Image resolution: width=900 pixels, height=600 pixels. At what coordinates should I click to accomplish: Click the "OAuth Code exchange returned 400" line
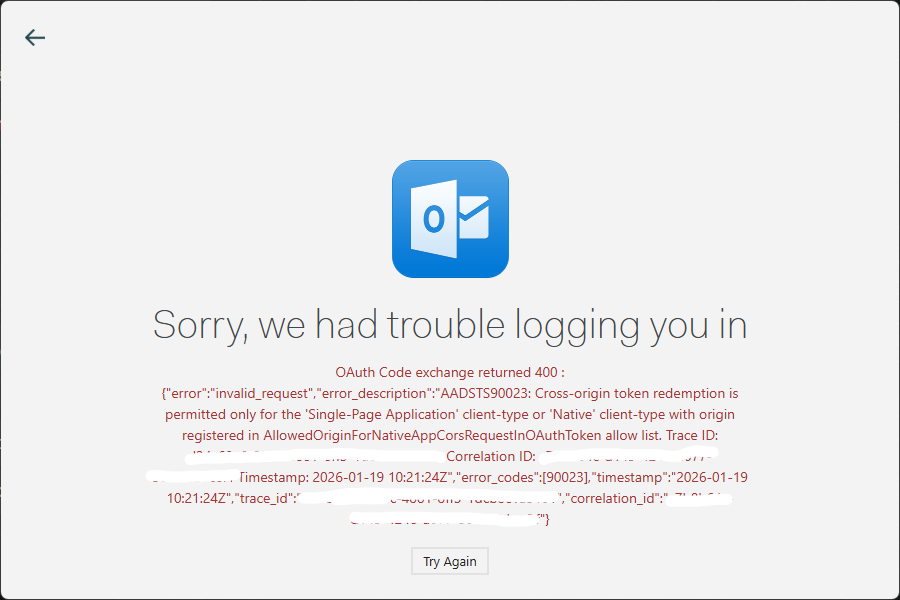pos(450,373)
